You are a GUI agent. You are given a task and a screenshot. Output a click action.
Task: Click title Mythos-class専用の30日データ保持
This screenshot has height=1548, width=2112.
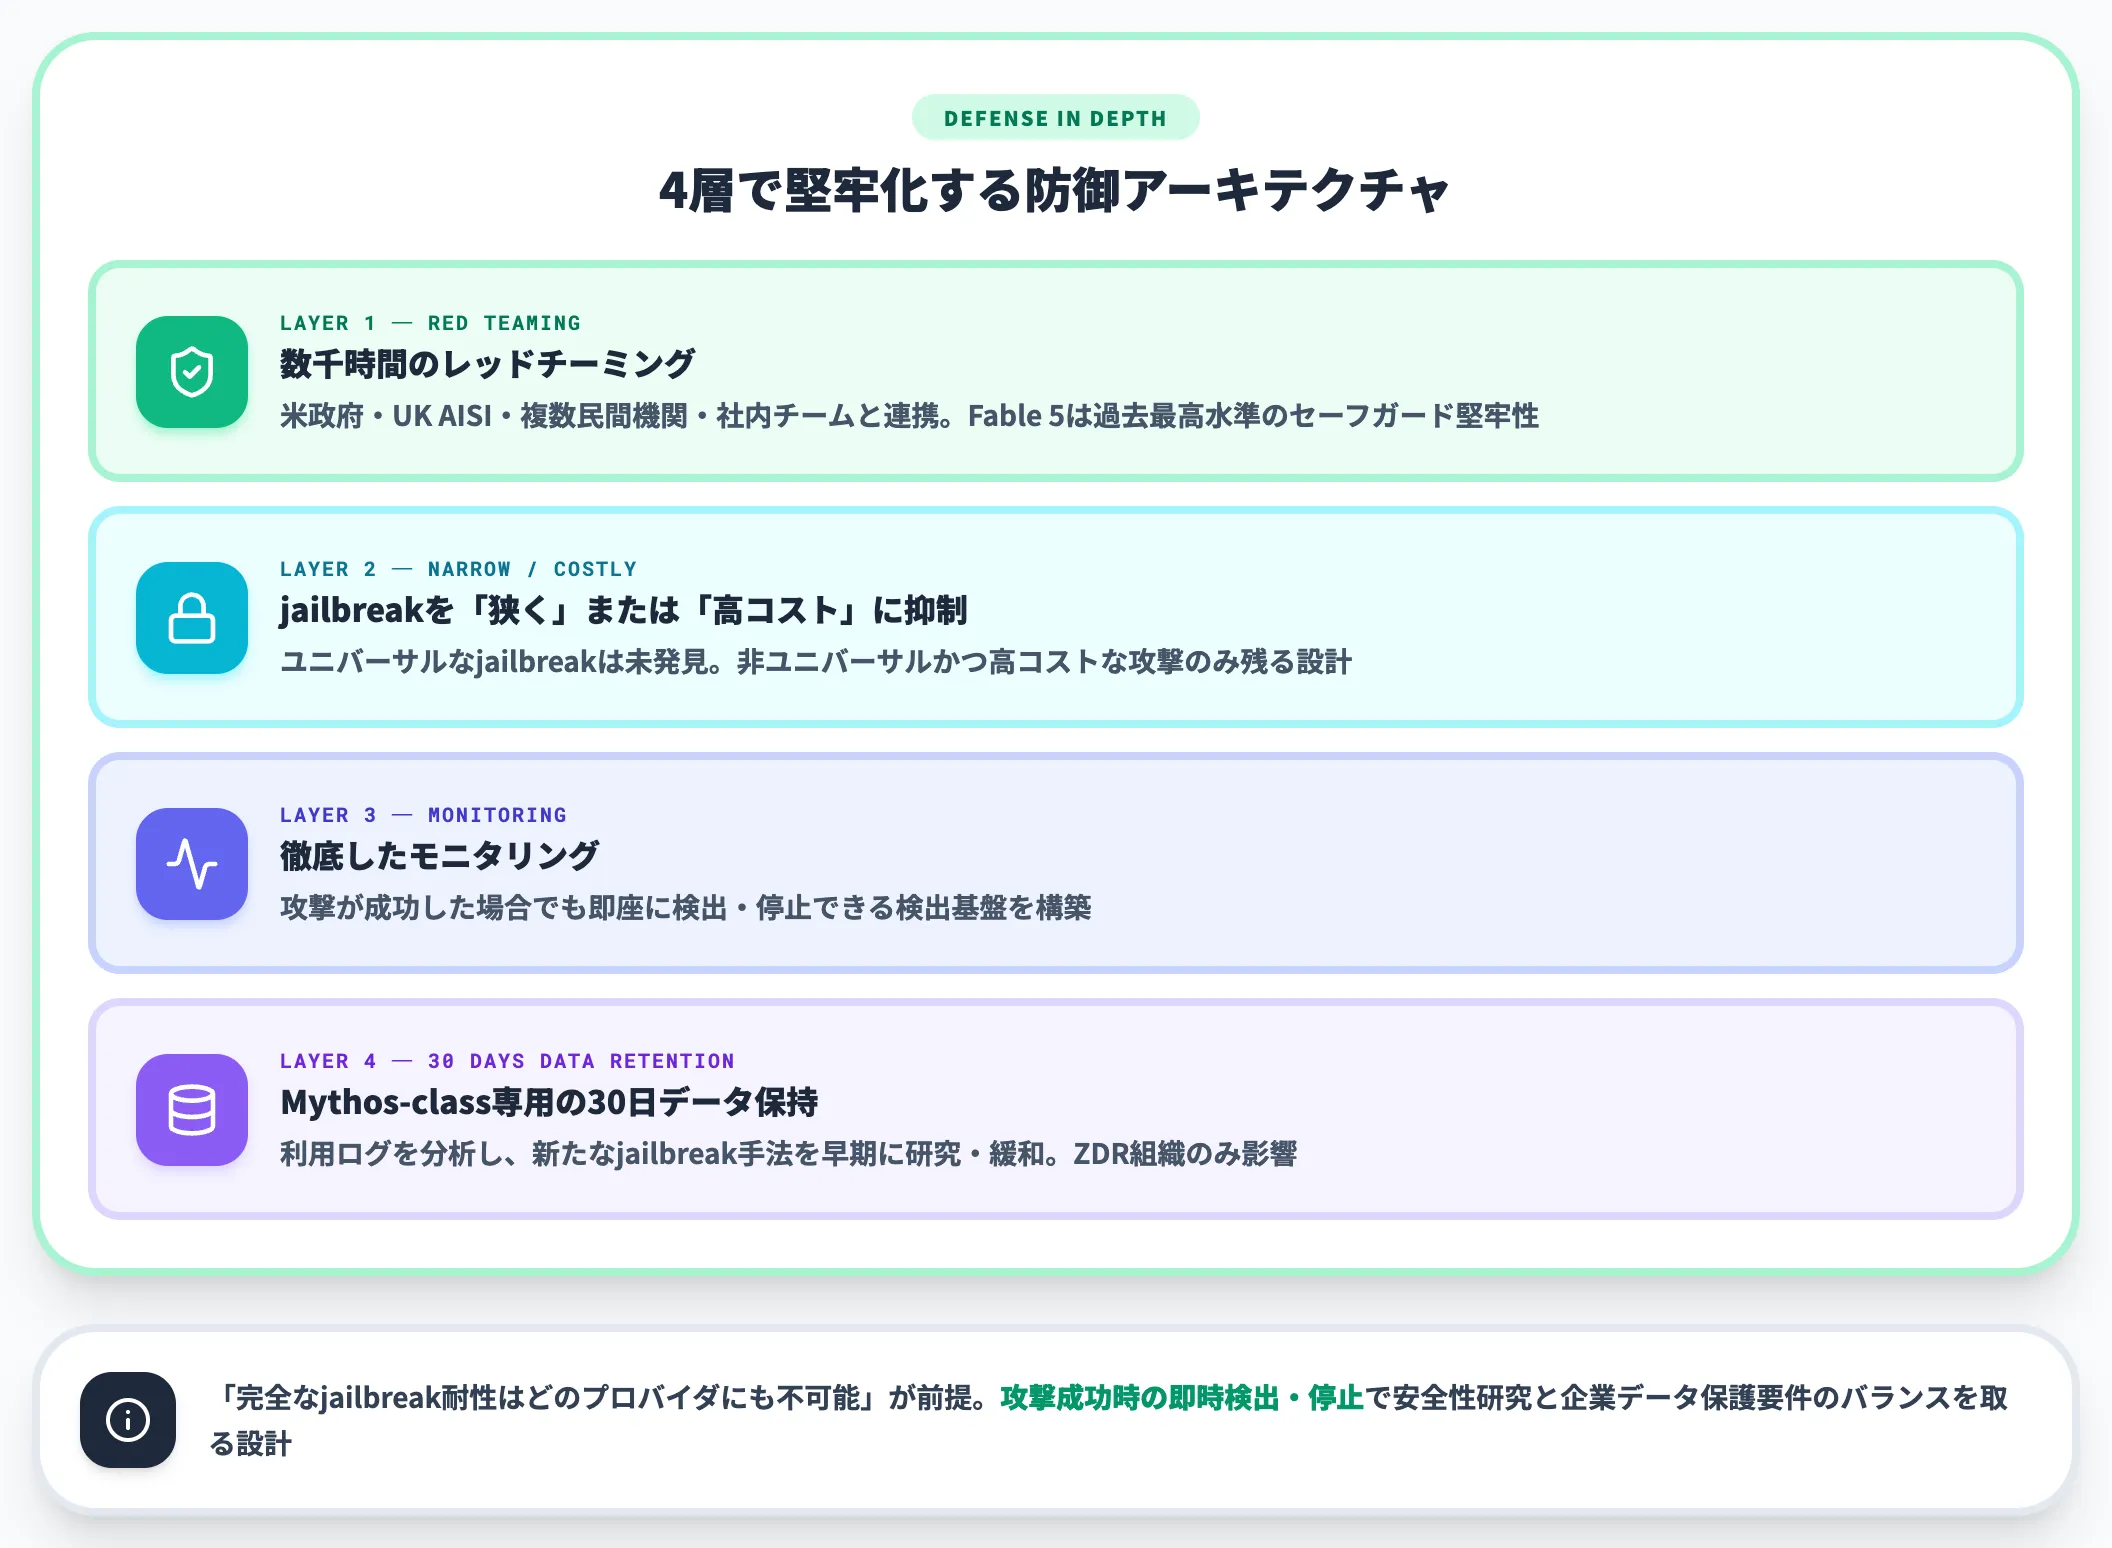tap(549, 1102)
